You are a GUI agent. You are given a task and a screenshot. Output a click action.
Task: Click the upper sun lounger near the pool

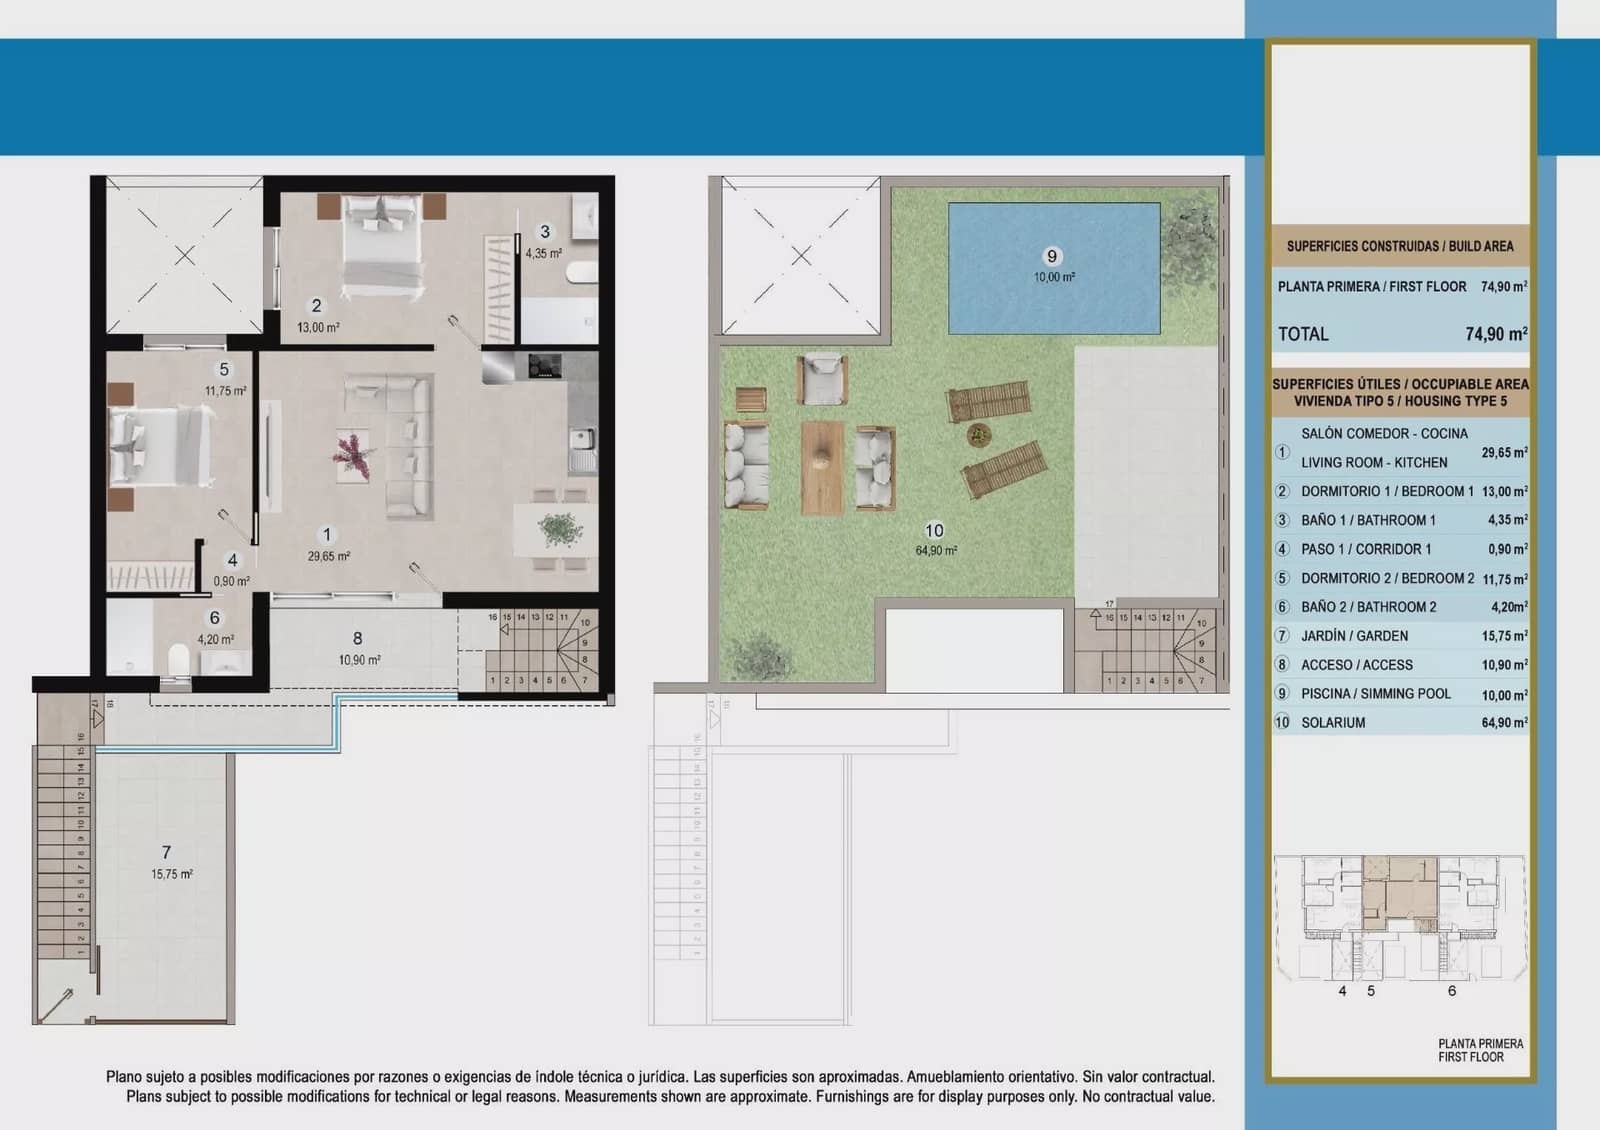coord(989,404)
